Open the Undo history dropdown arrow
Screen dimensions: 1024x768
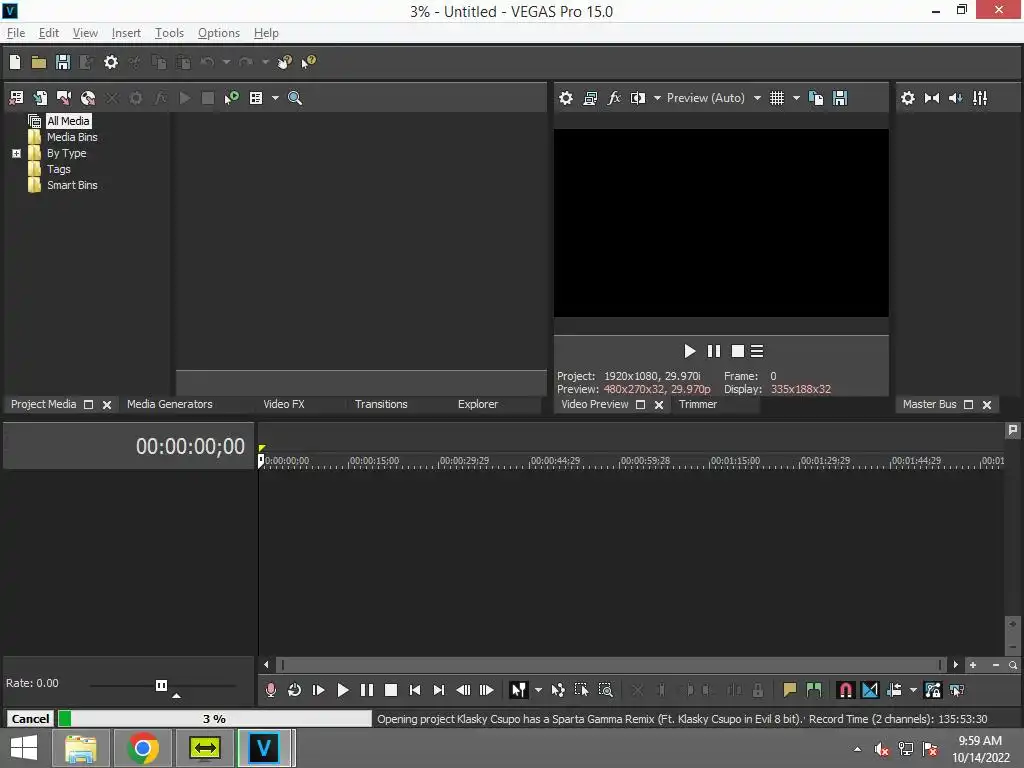point(226,62)
